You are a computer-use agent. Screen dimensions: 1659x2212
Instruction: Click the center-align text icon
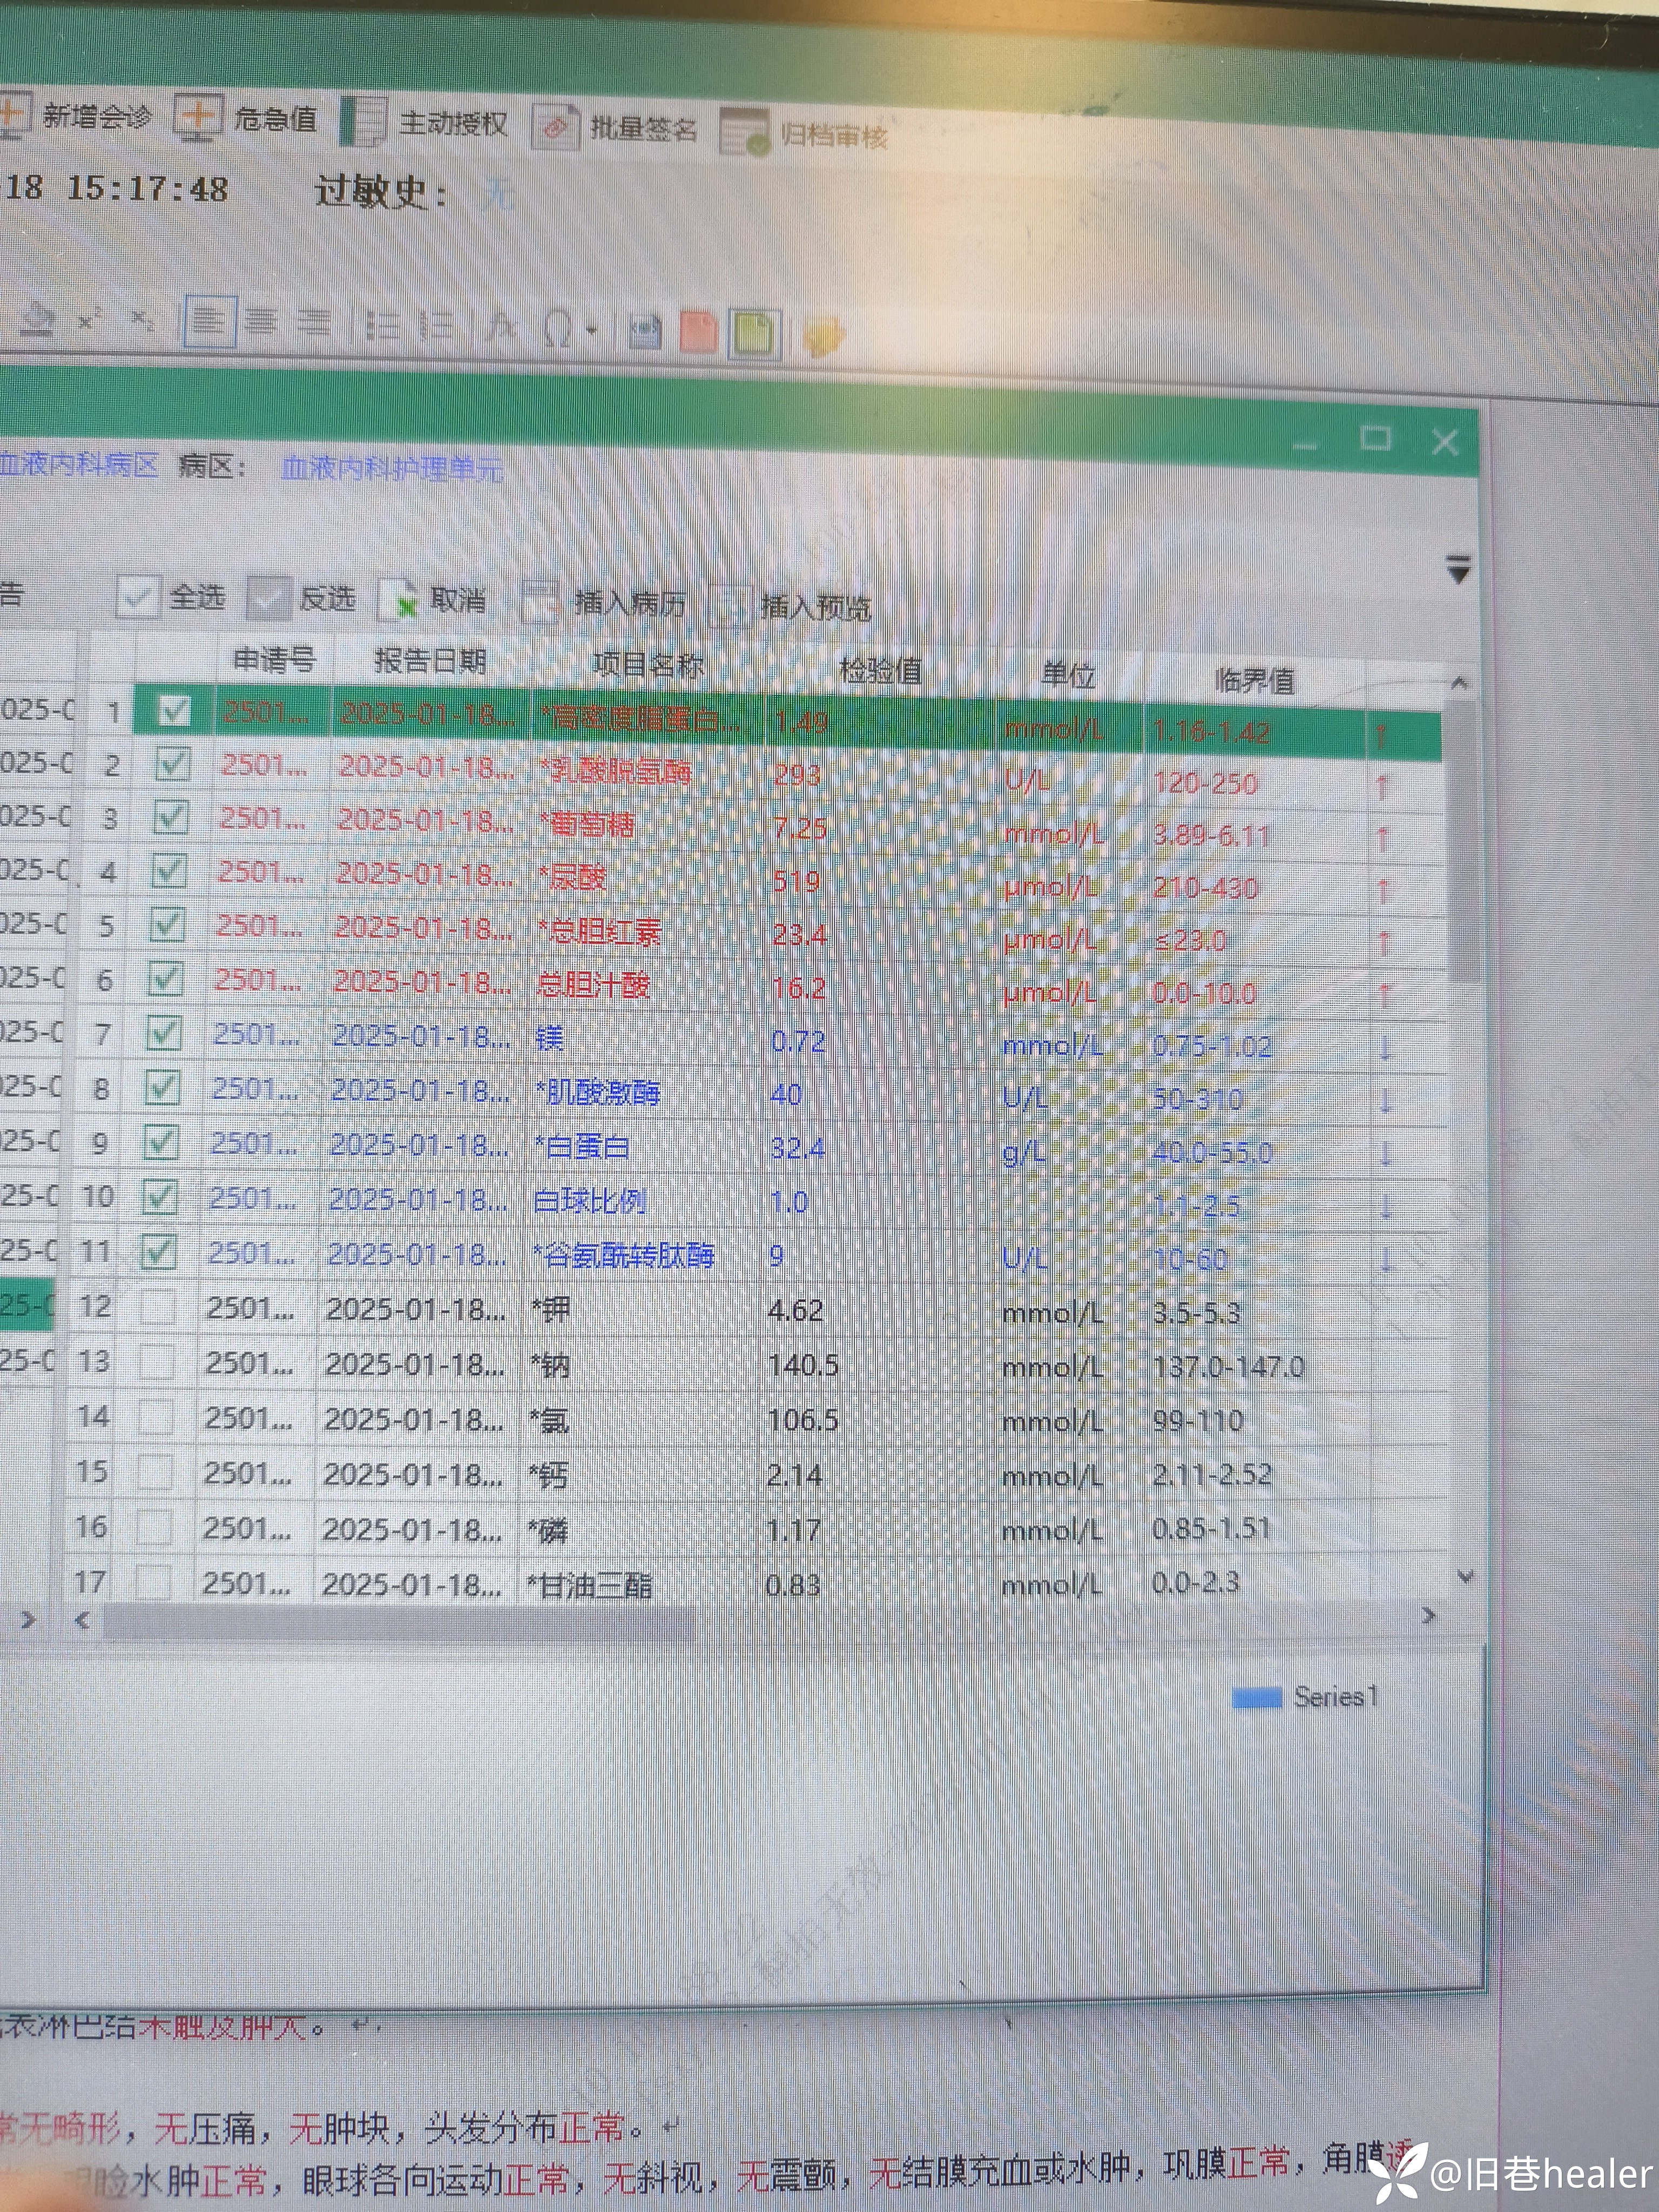click(x=262, y=323)
